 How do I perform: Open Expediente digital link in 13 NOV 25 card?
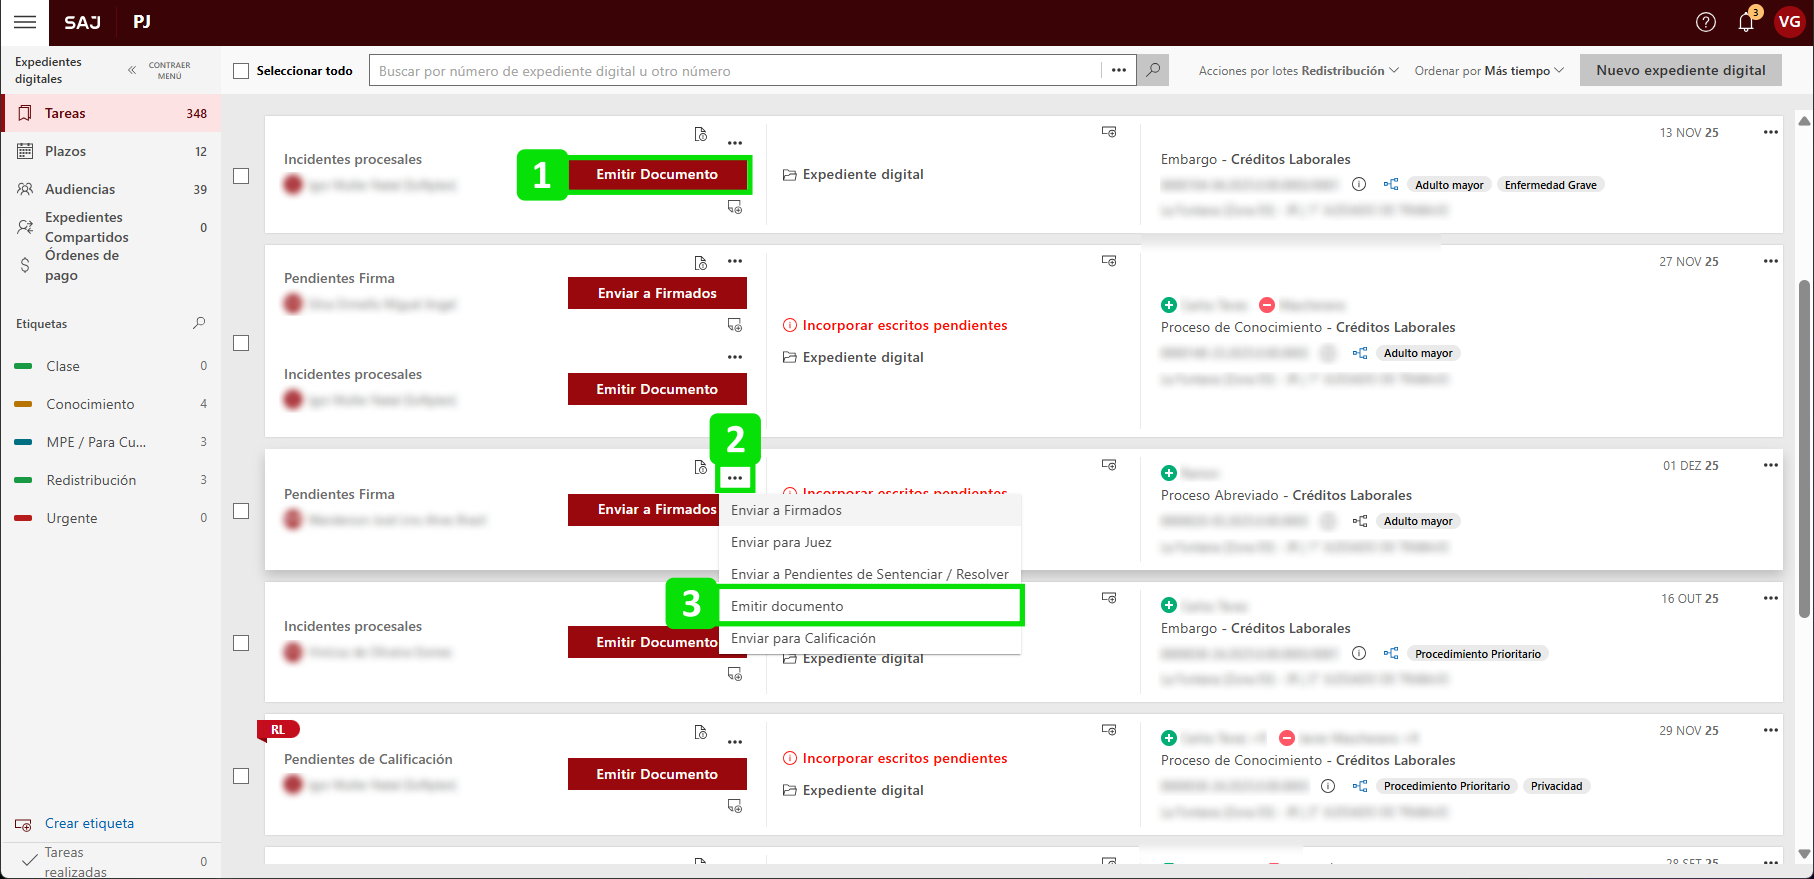[853, 174]
